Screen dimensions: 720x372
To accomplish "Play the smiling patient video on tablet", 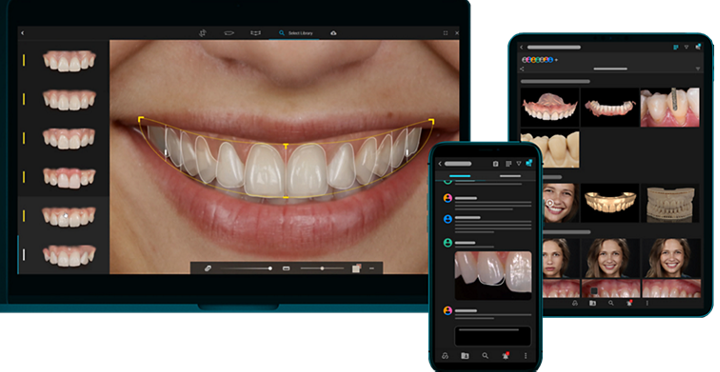I will click(x=550, y=203).
